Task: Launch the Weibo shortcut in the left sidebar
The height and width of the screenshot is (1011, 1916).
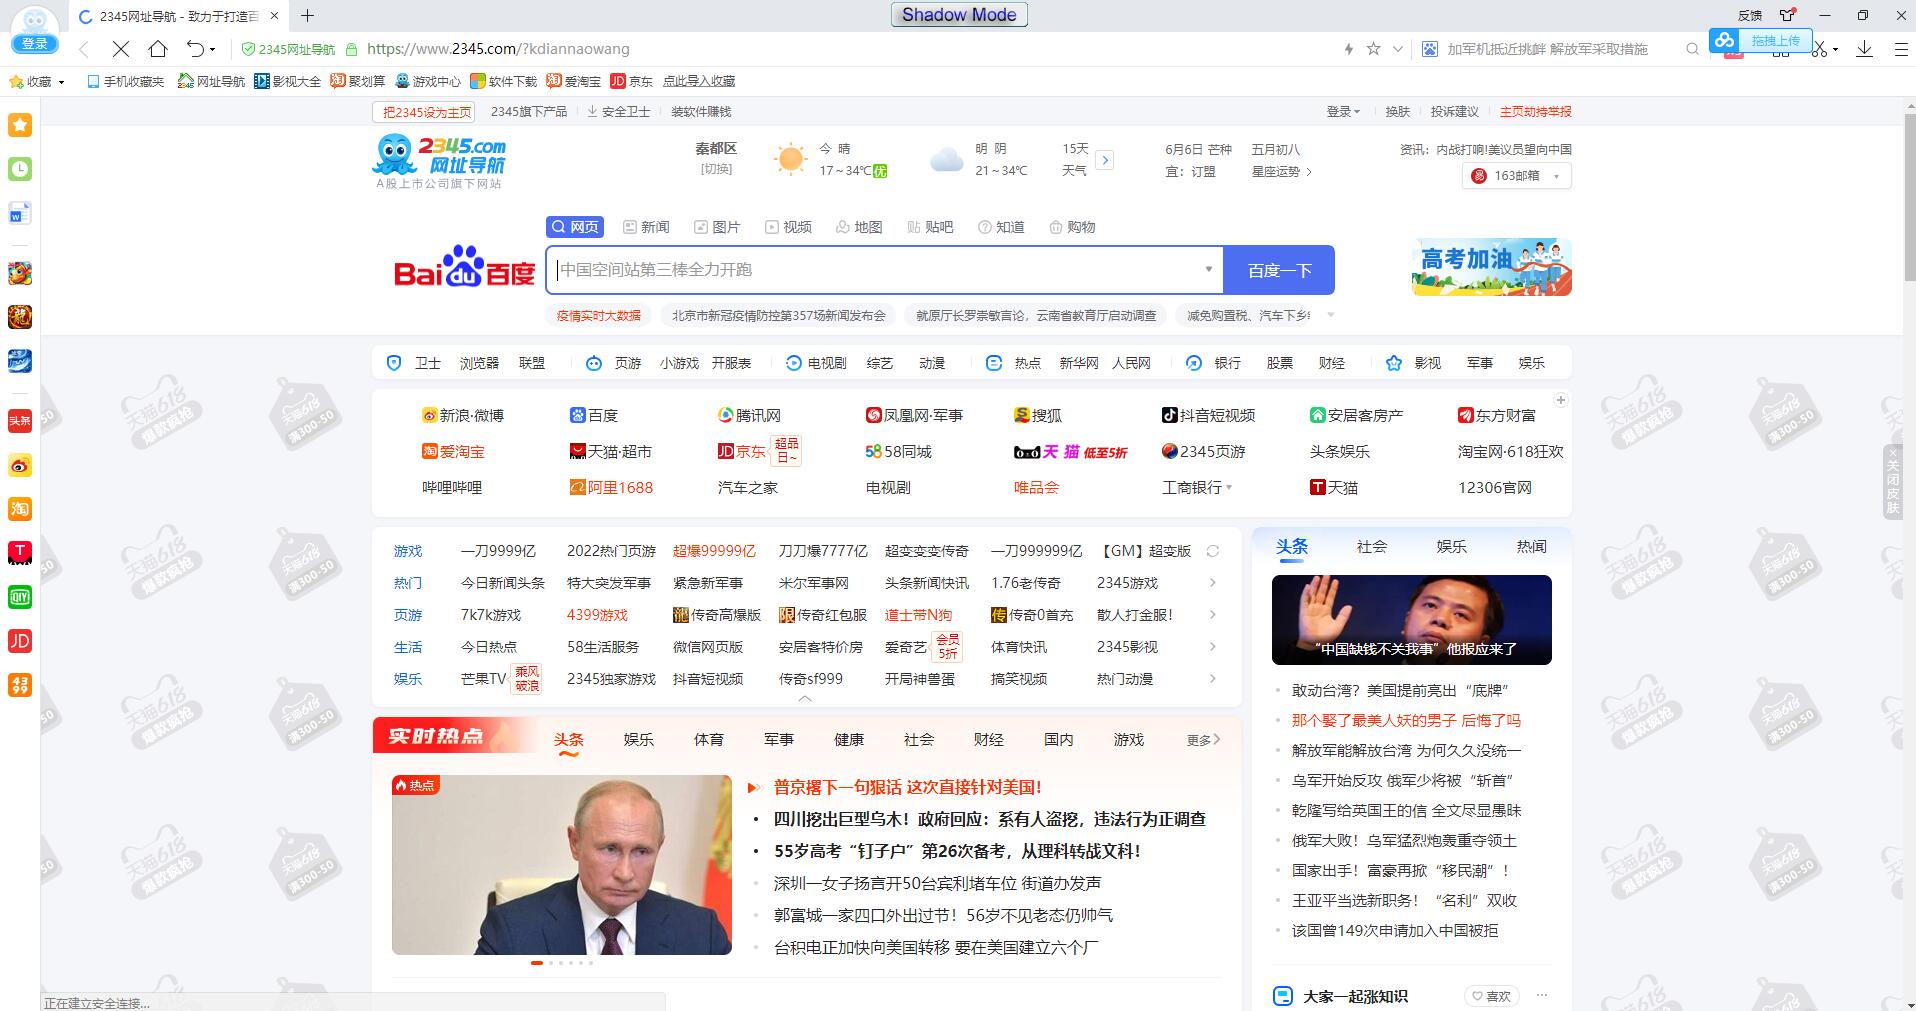Action: [x=20, y=465]
